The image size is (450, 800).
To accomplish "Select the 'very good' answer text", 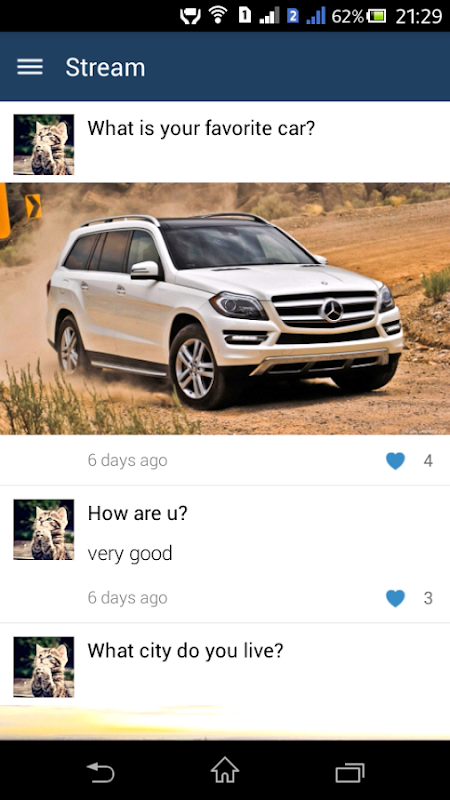I will 130,554.
